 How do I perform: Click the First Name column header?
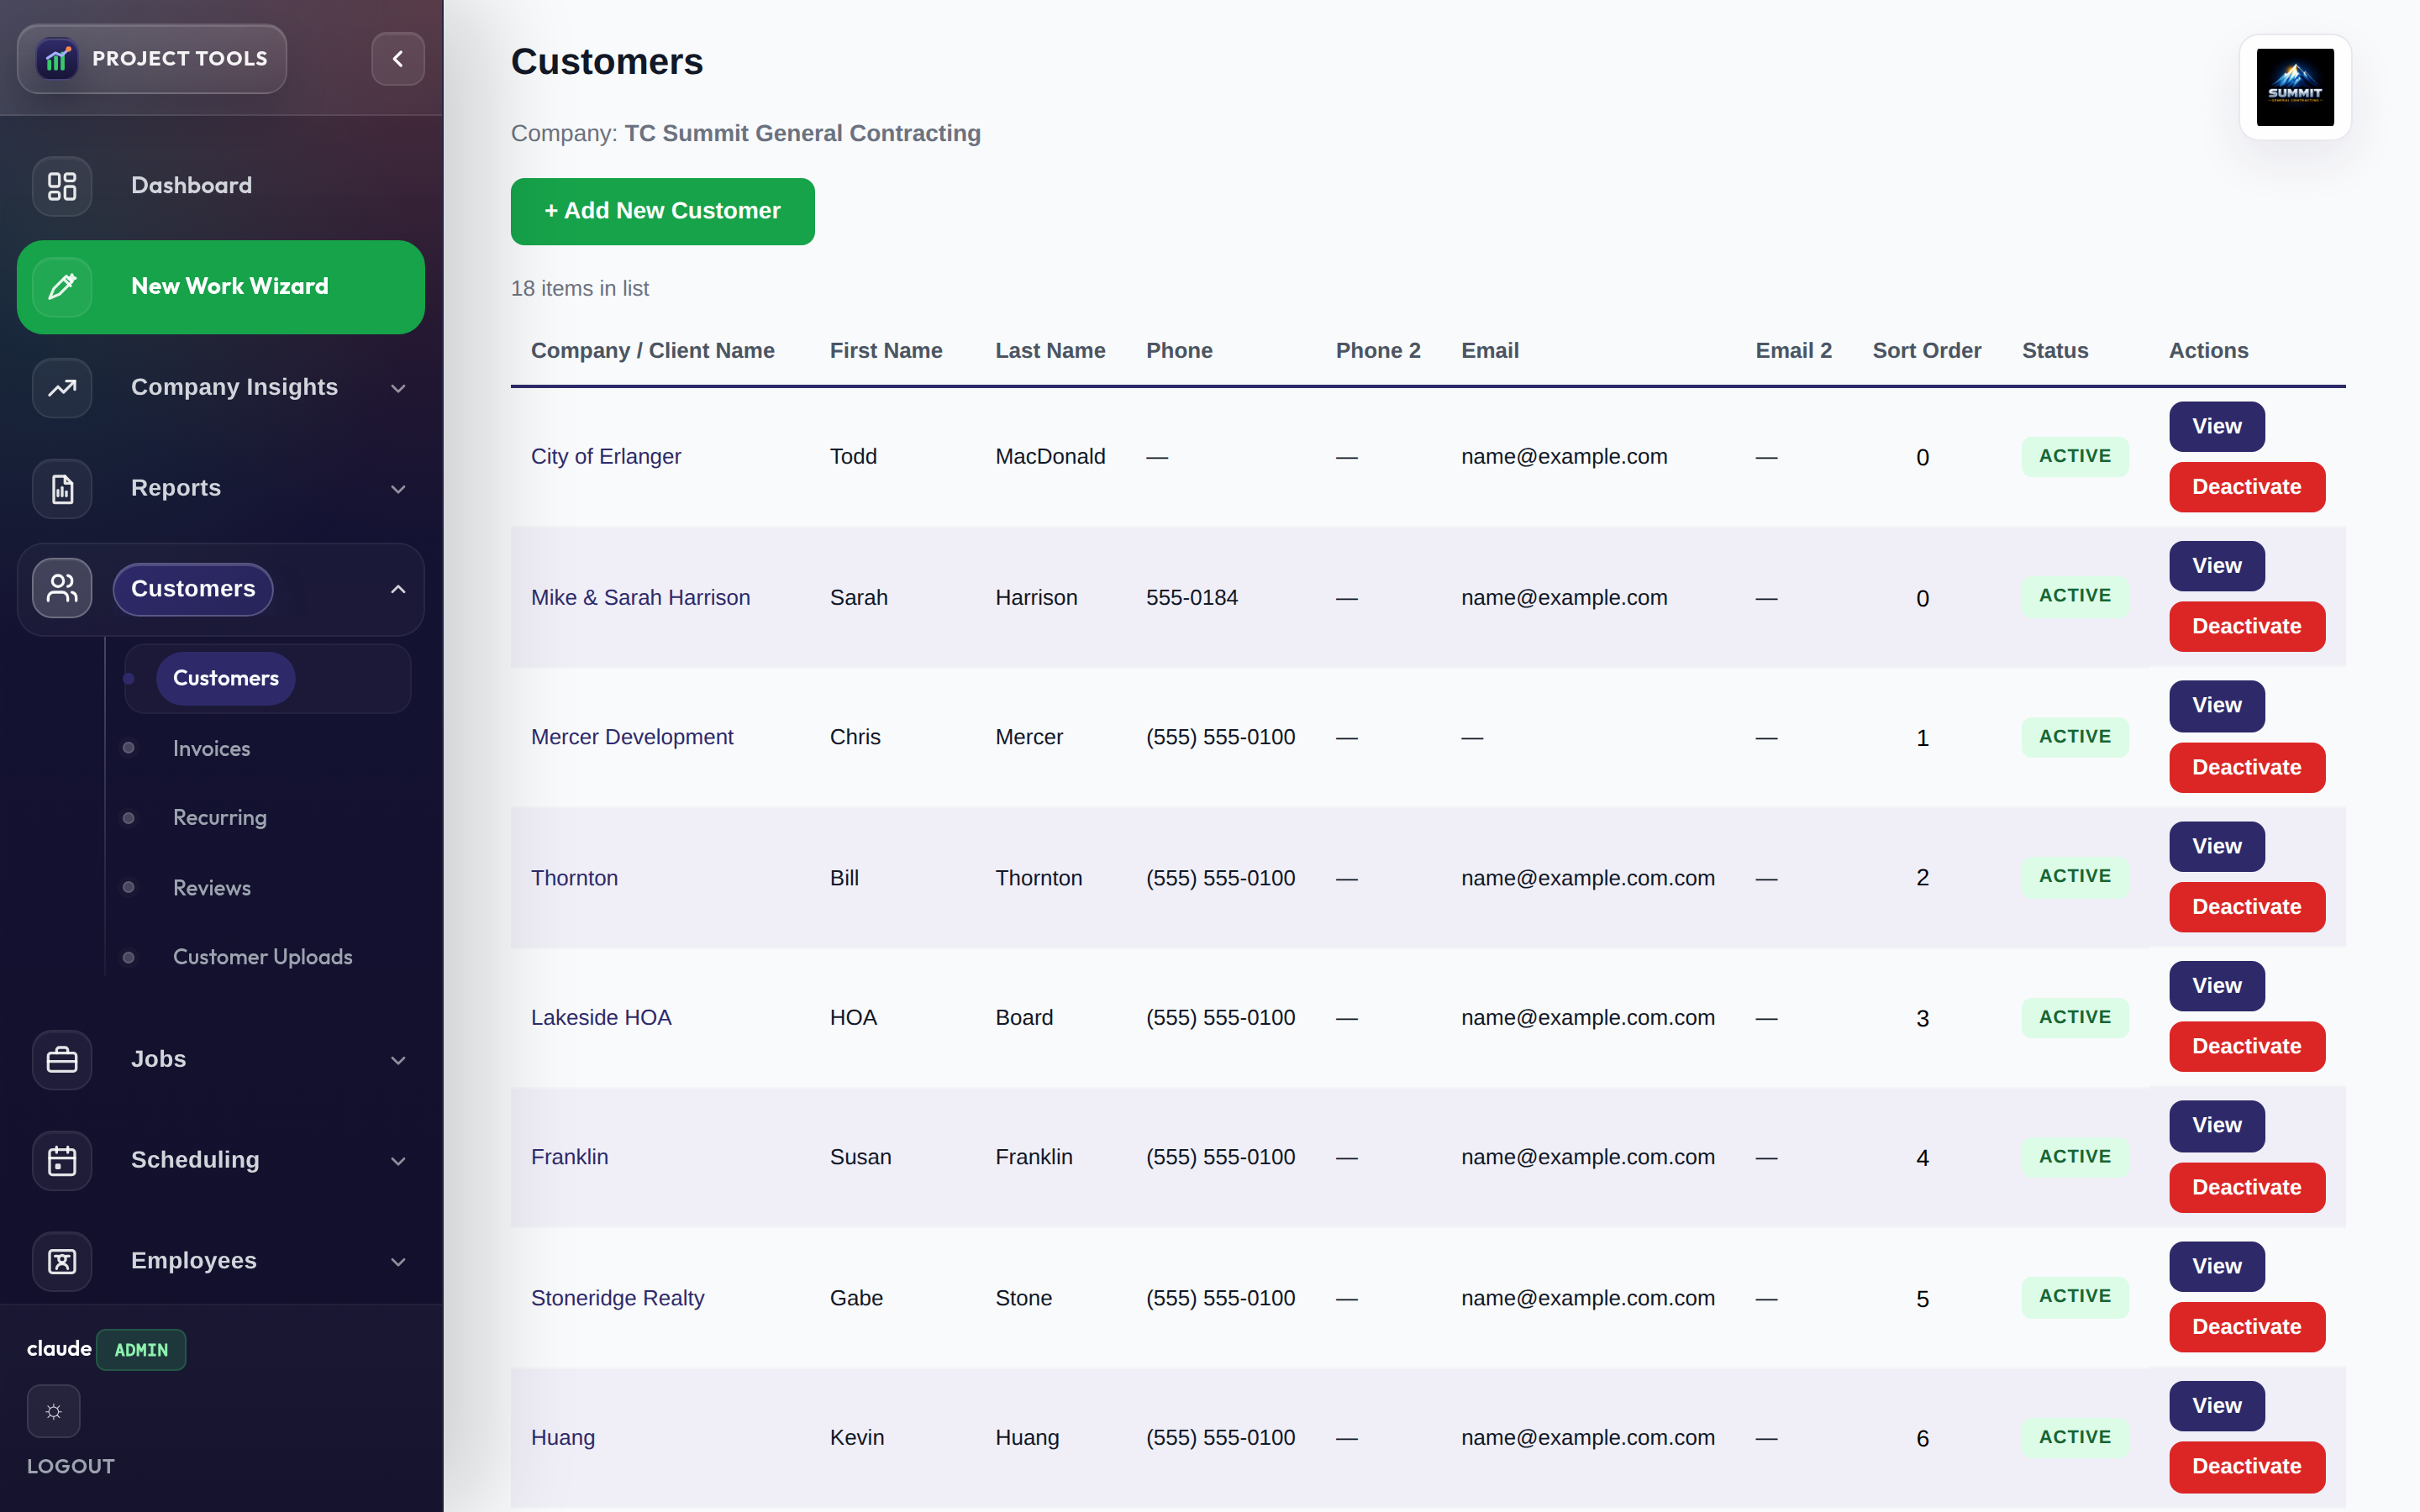886,351
